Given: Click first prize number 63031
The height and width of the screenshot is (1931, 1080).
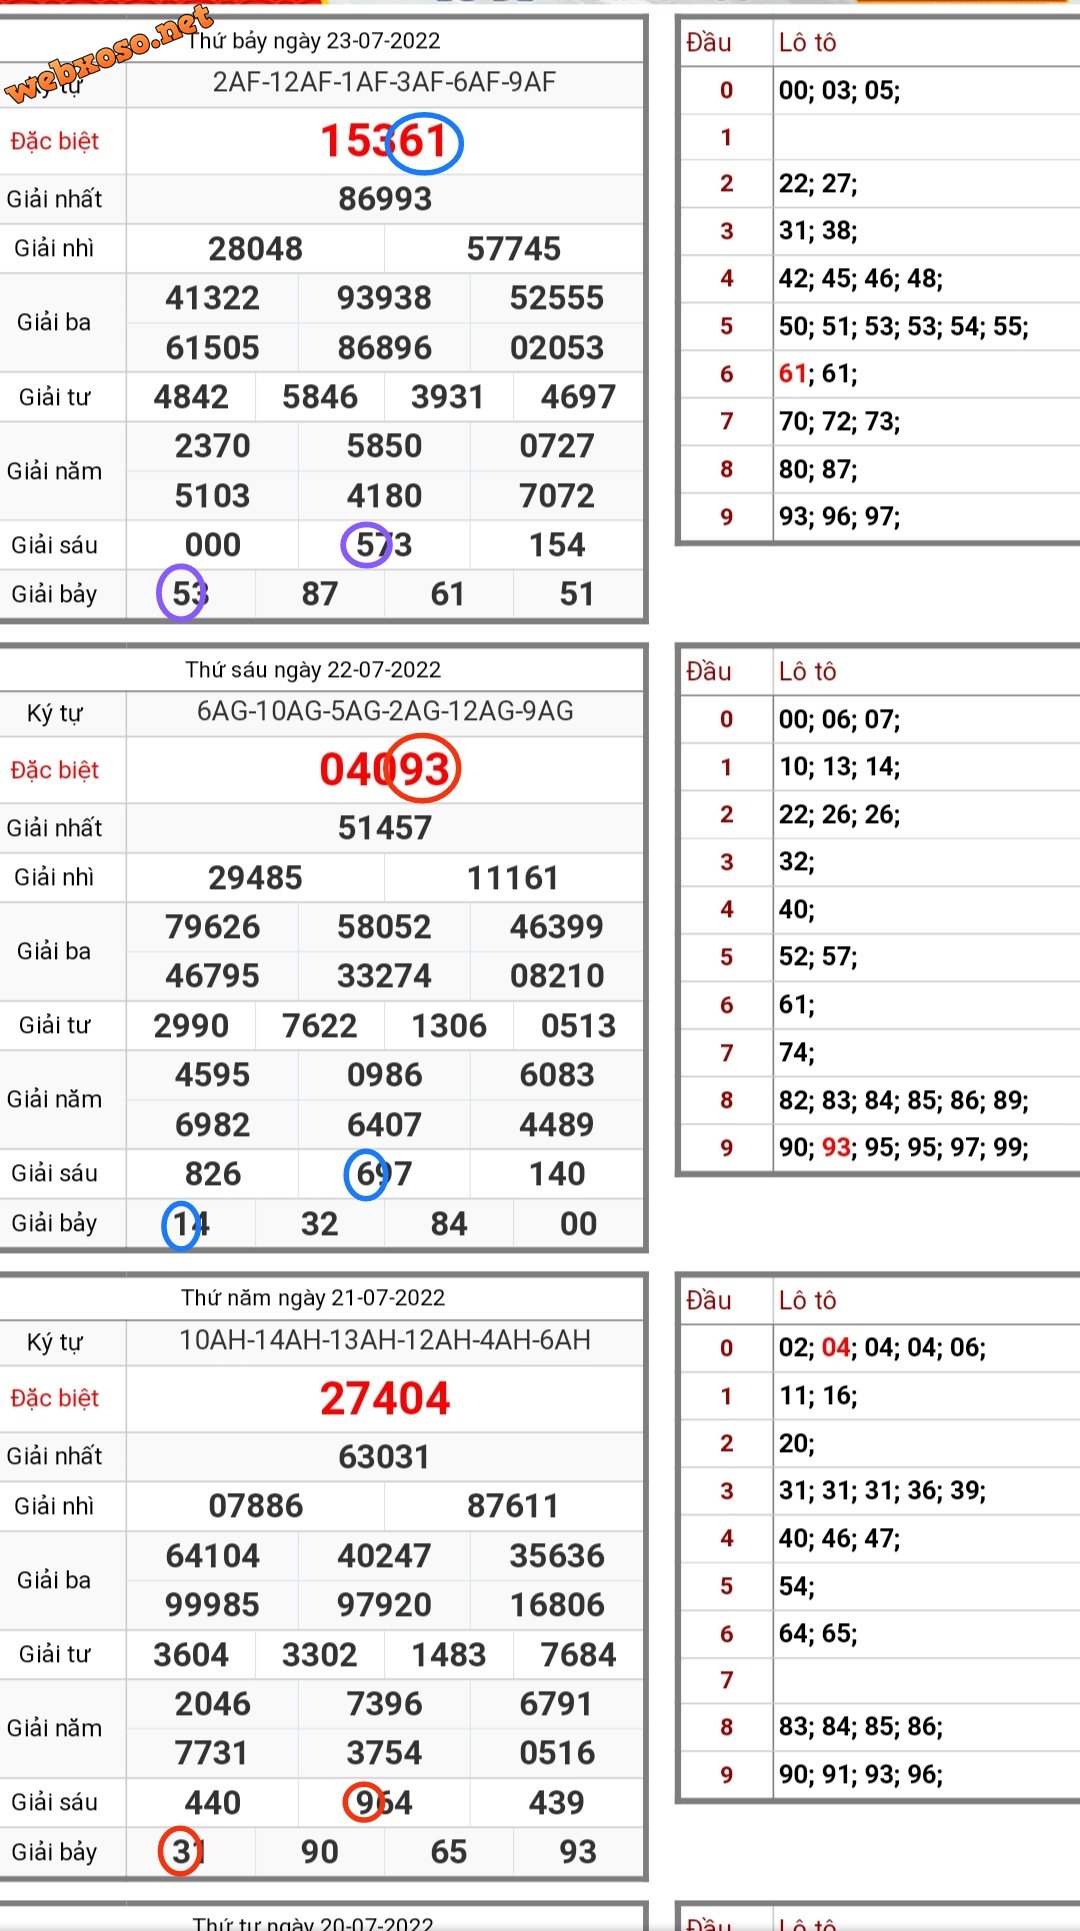Looking at the screenshot, I should click(384, 1457).
